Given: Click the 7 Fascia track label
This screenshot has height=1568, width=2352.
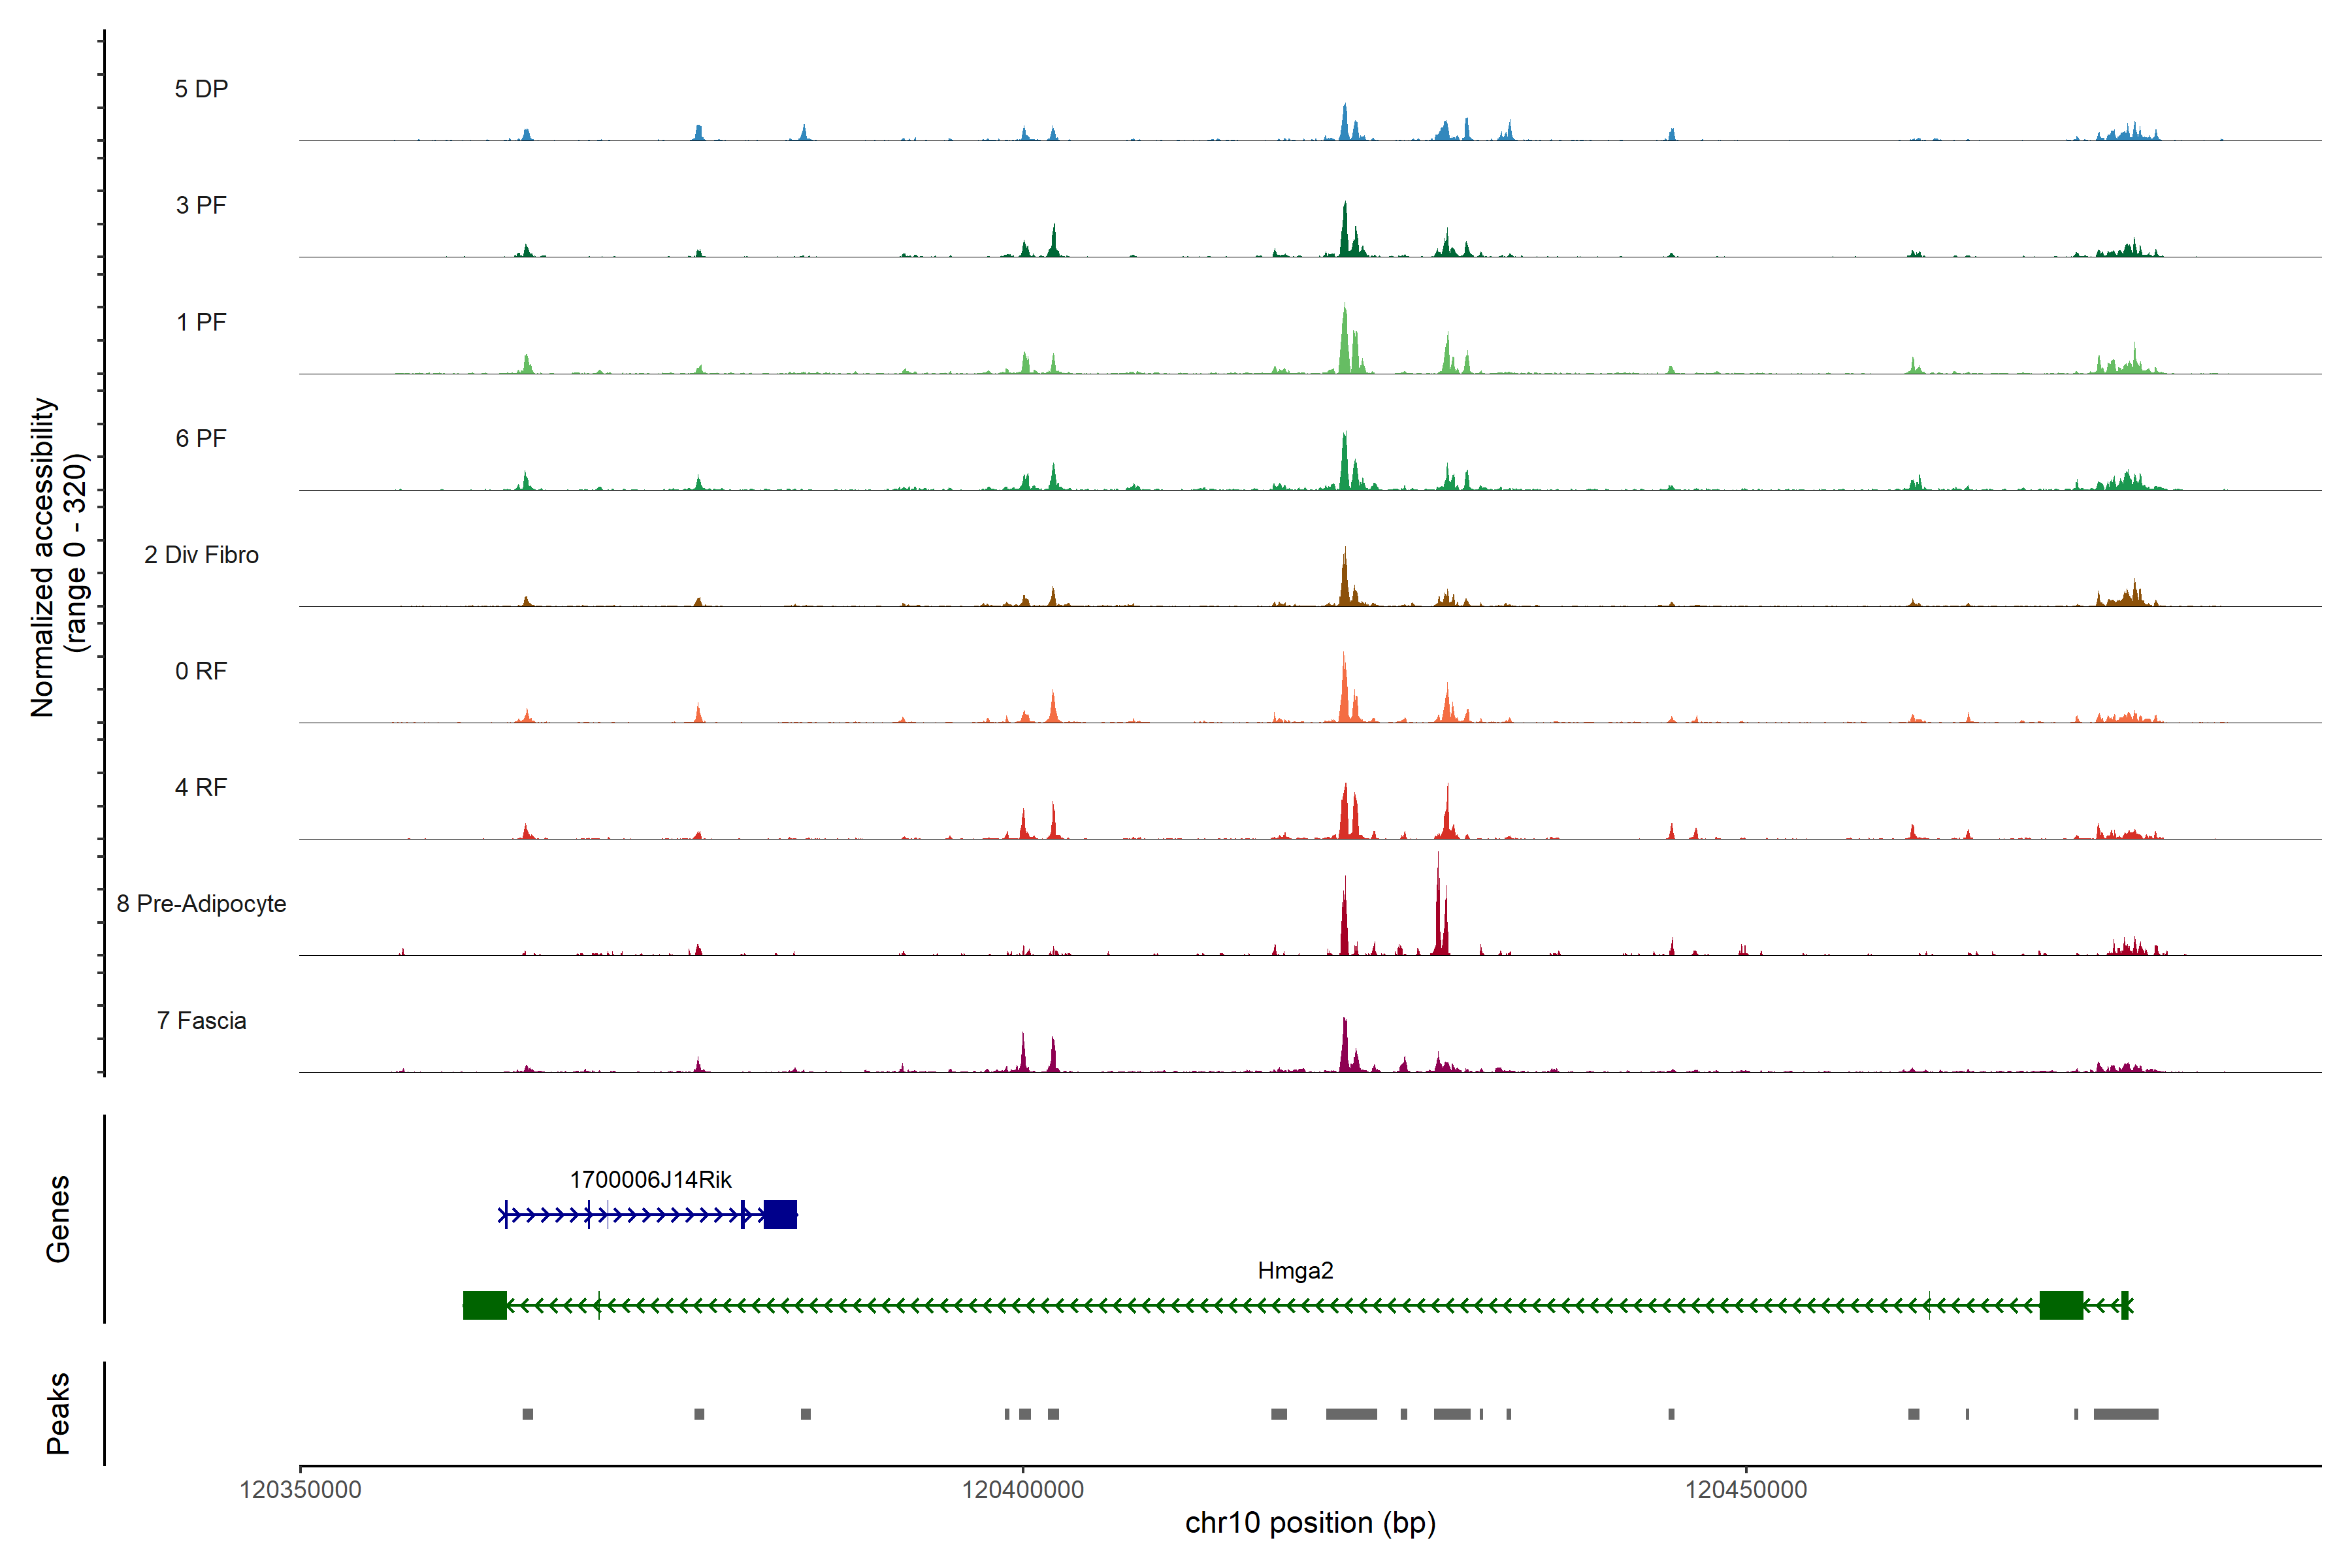Looking at the screenshot, I should pos(201,1020).
